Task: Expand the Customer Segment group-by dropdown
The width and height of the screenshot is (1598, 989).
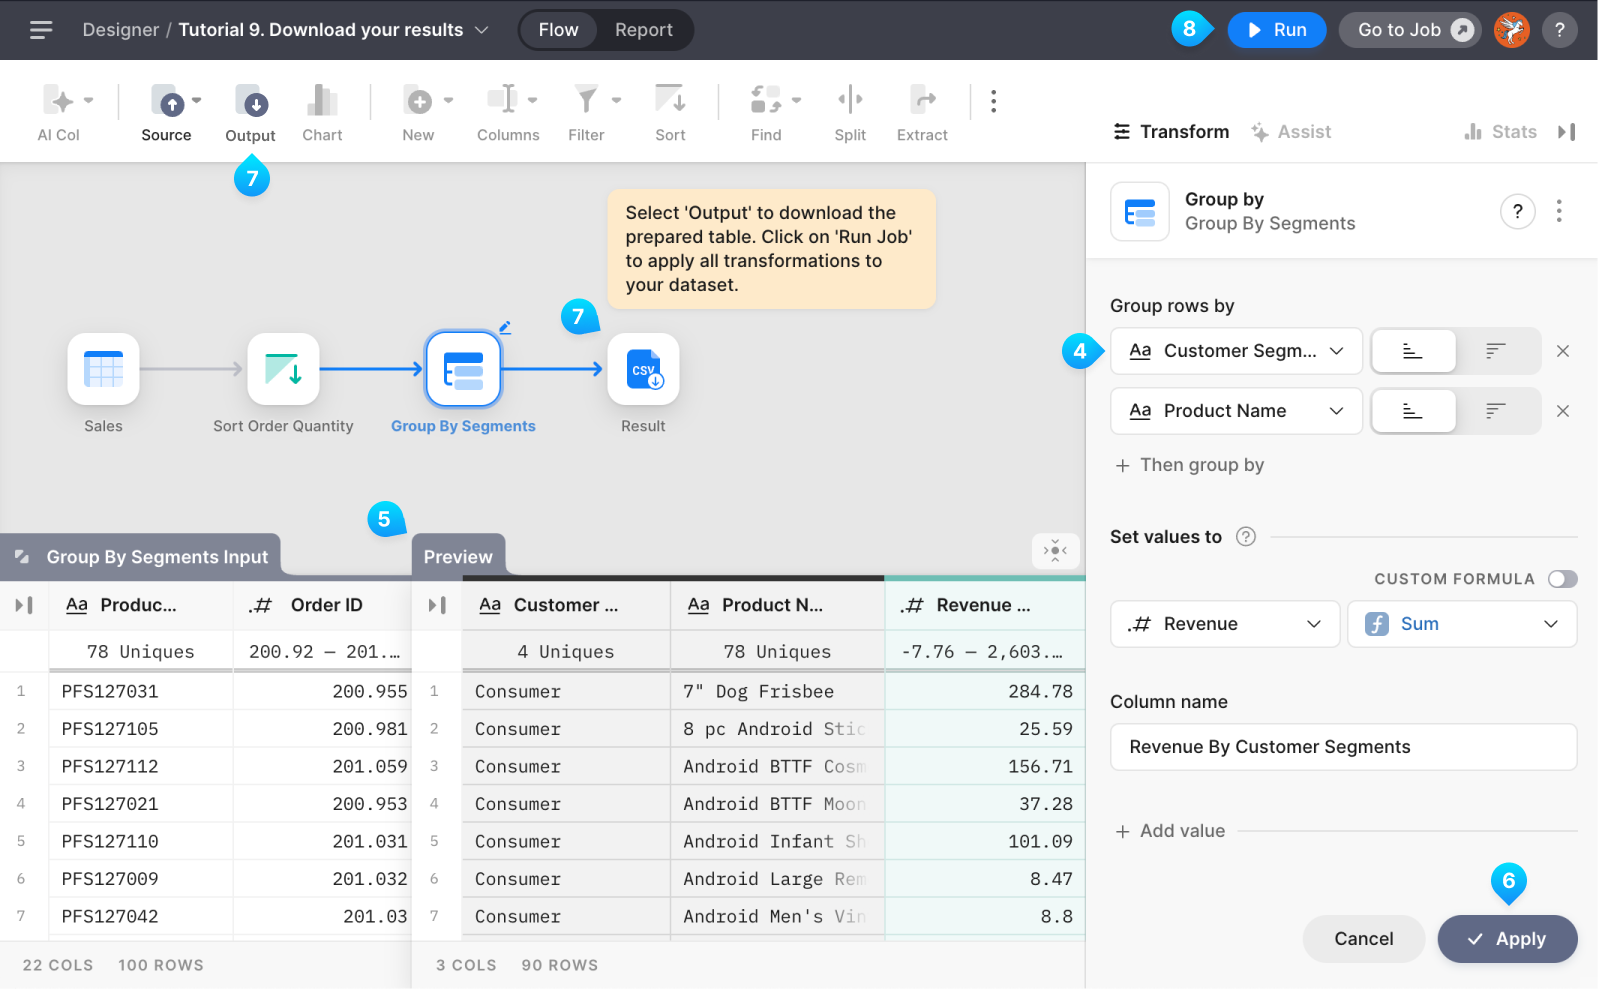Action: [x=1236, y=351]
